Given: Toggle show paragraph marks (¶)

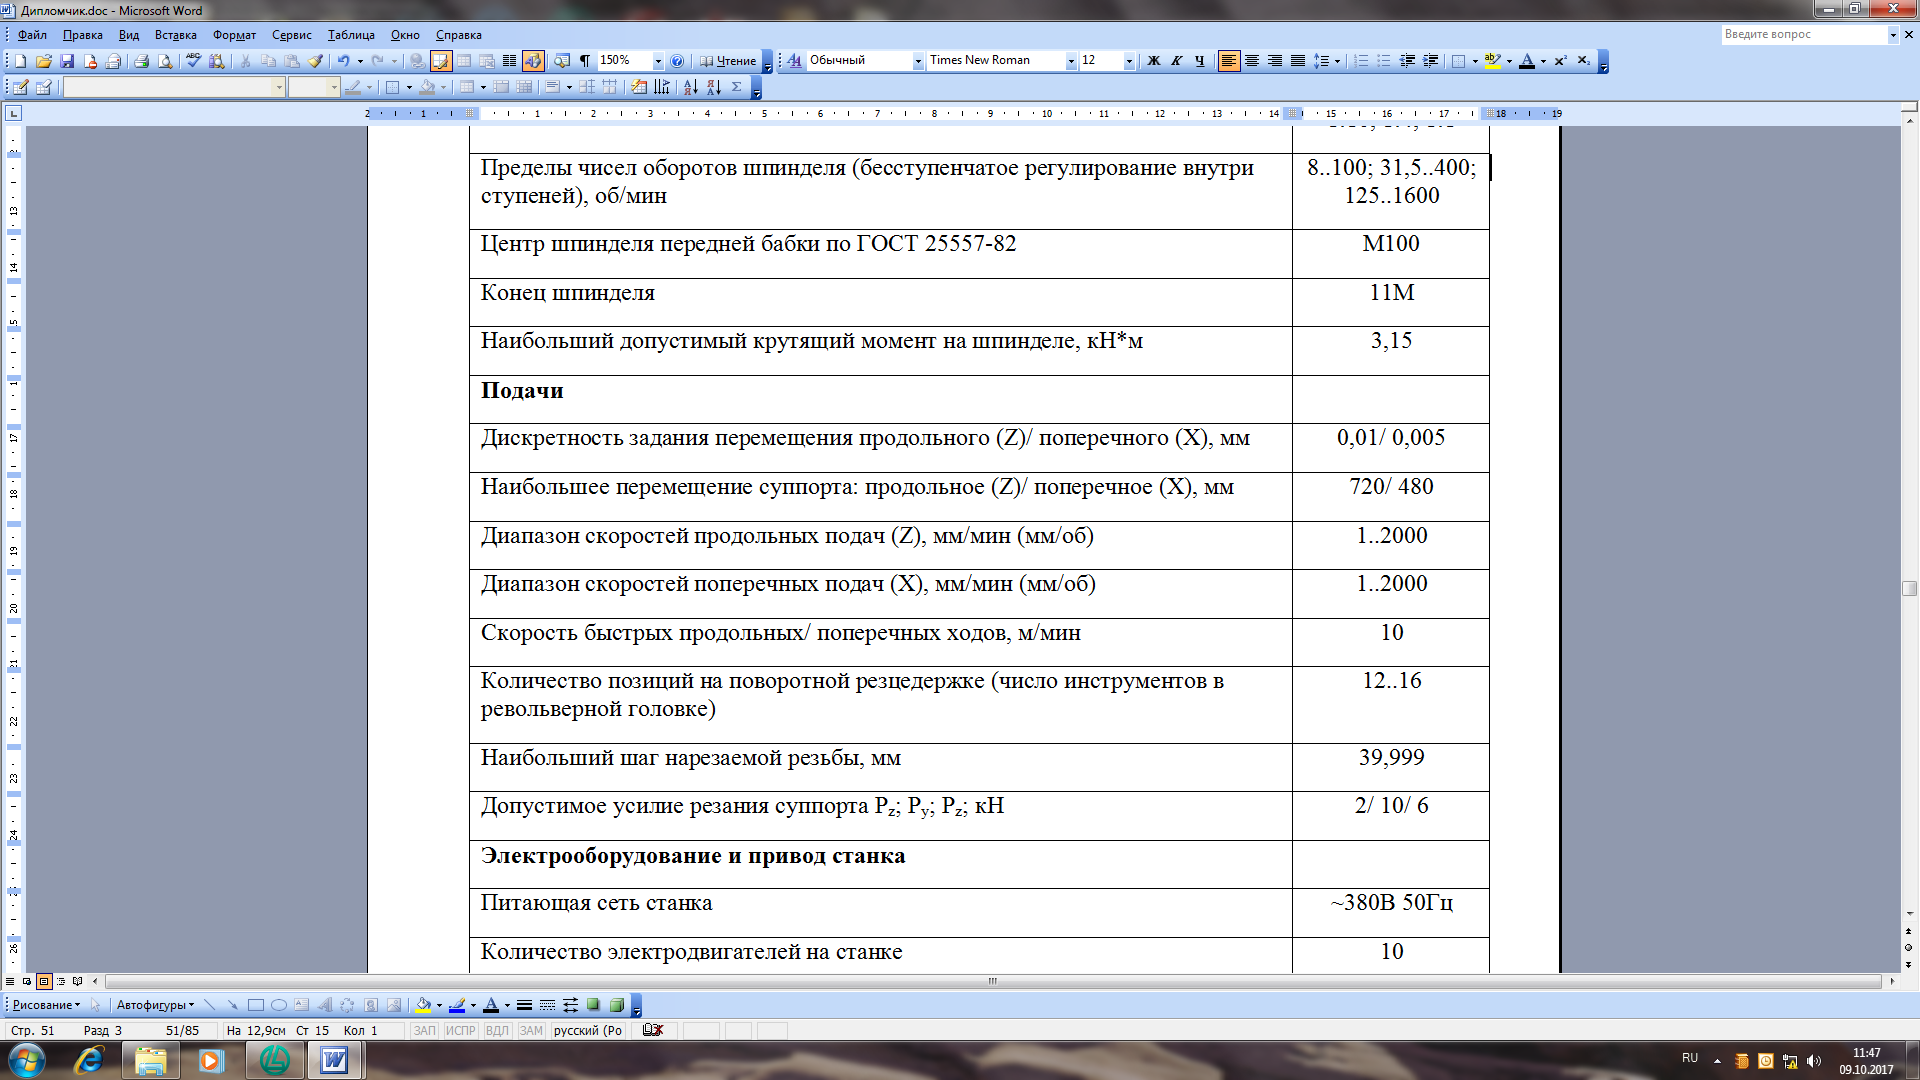Looking at the screenshot, I should click(x=585, y=61).
